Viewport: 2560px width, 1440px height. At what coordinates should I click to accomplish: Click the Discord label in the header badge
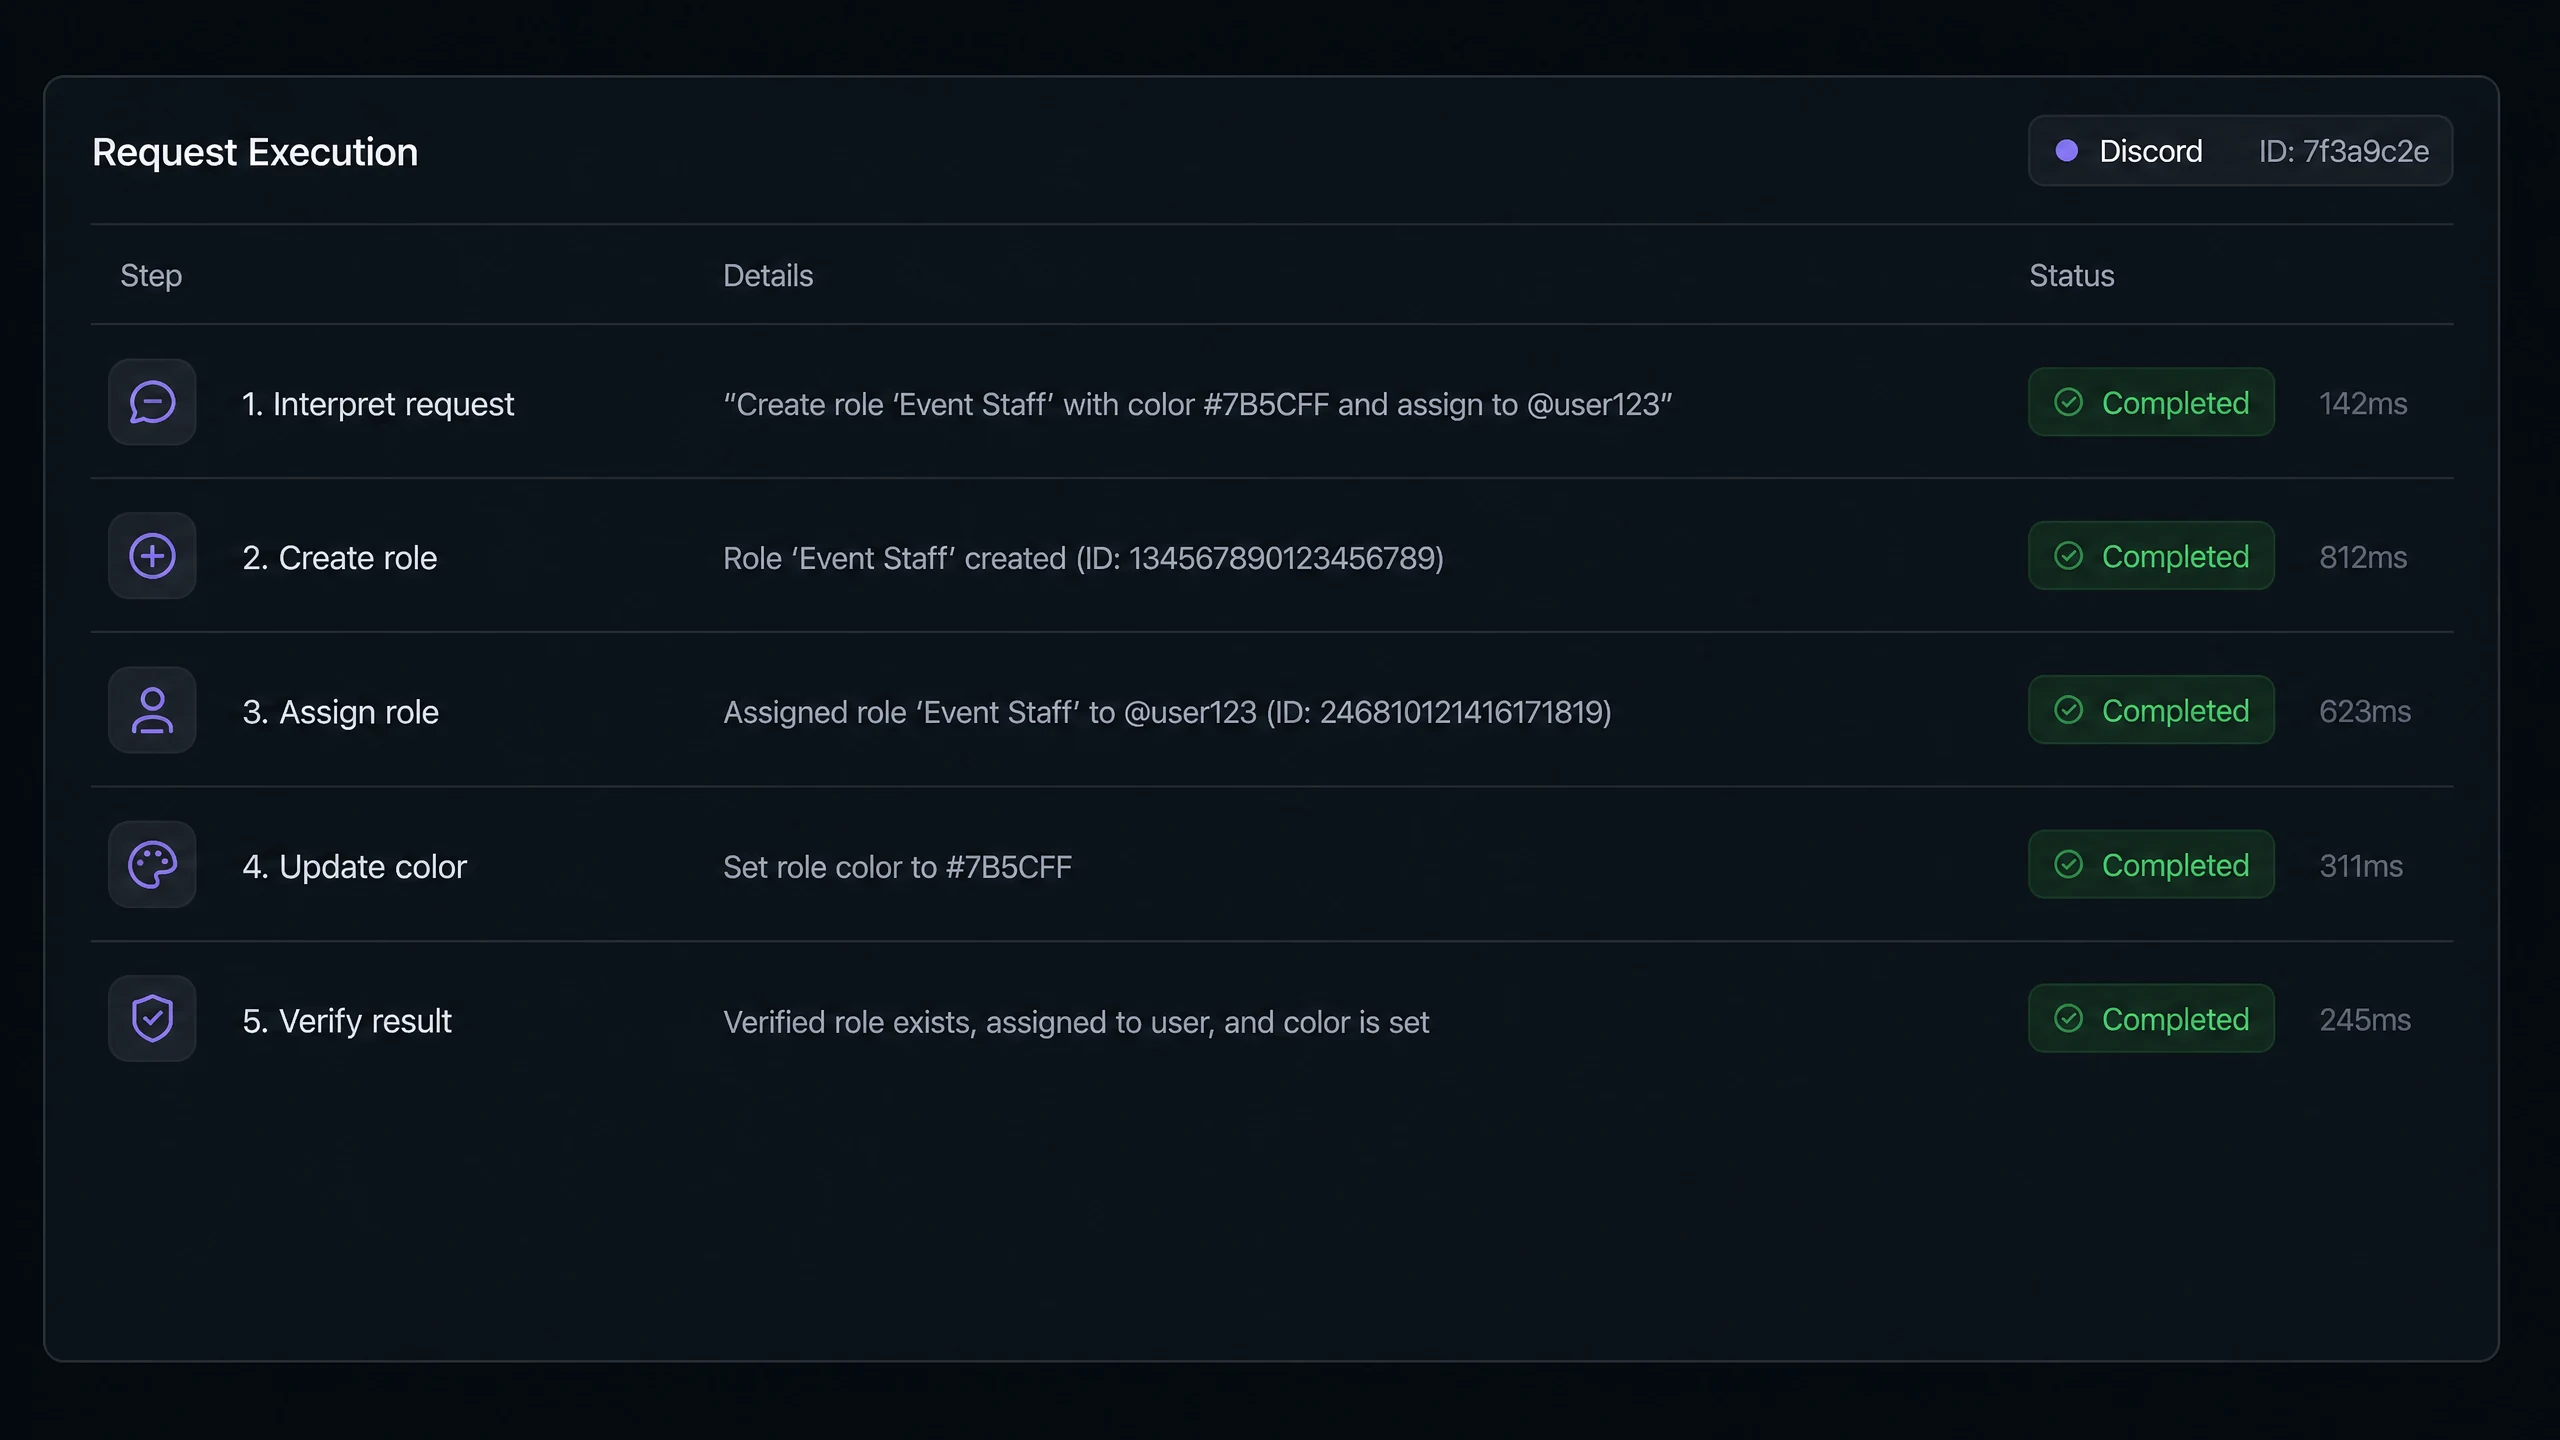[x=2150, y=151]
